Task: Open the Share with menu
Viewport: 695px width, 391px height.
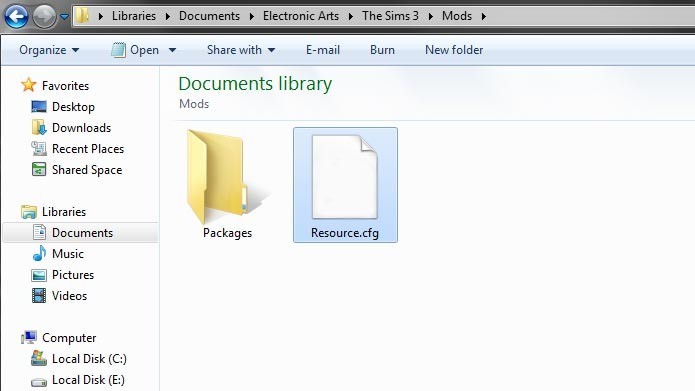Action: click(241, 50)
